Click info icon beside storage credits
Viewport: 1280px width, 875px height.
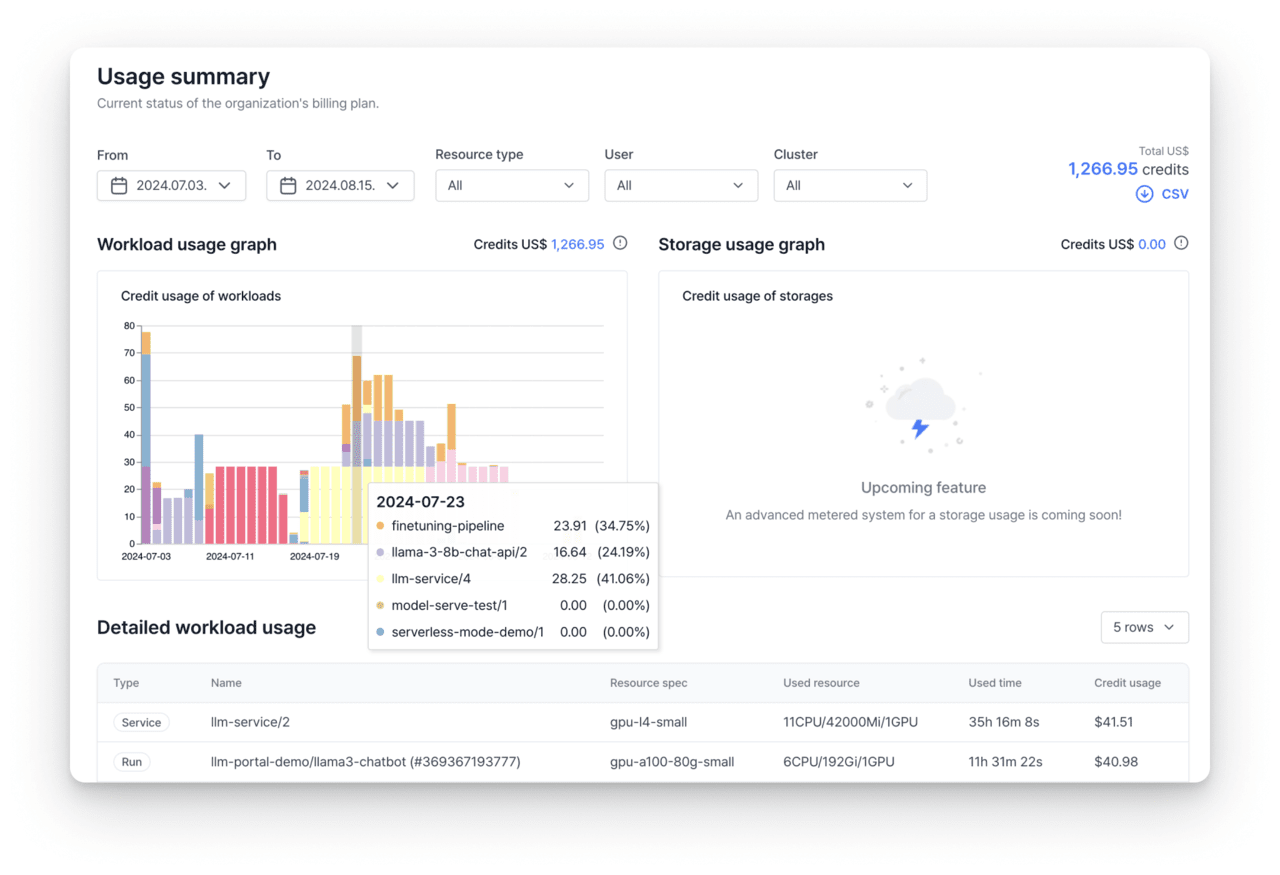click(1181, 243)
